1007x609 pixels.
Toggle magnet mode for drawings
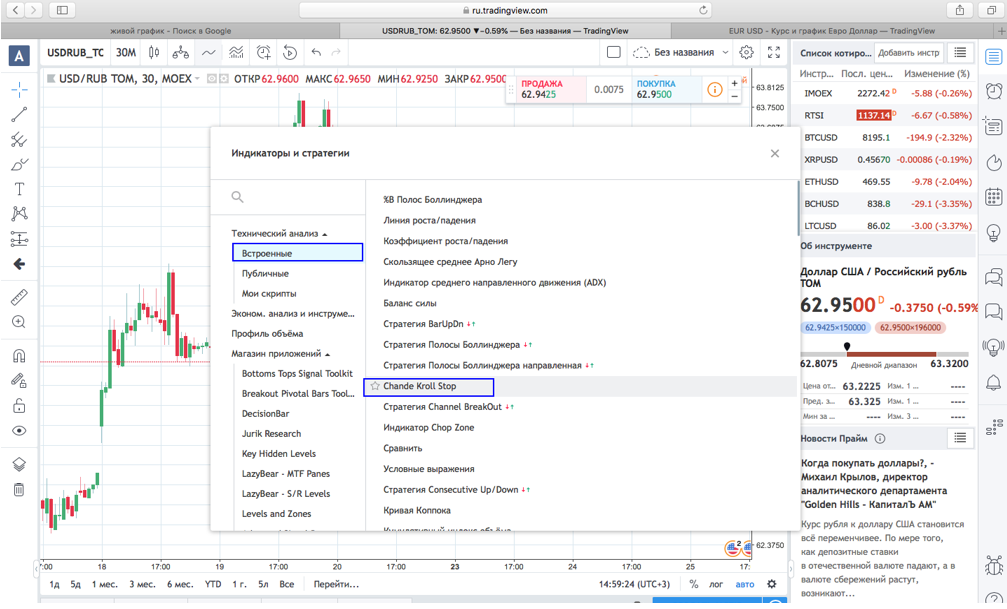pyautogui.click(x=19, y=355)
